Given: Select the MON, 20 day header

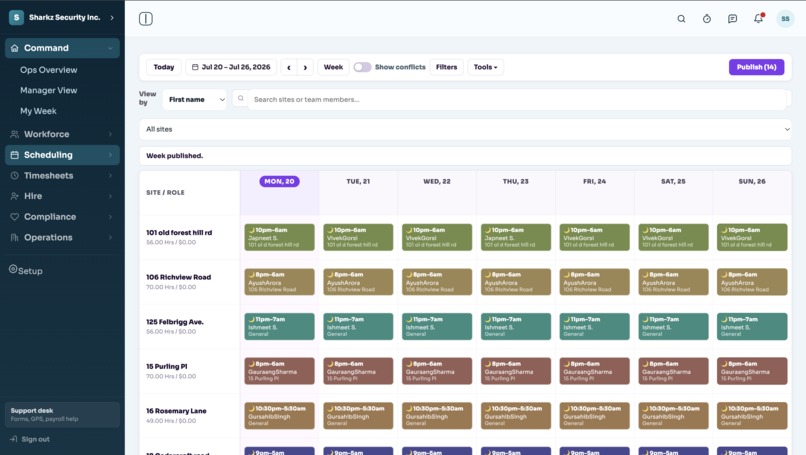Looking at the screenshot, I should pyautogui.click(x=279, y=181).
